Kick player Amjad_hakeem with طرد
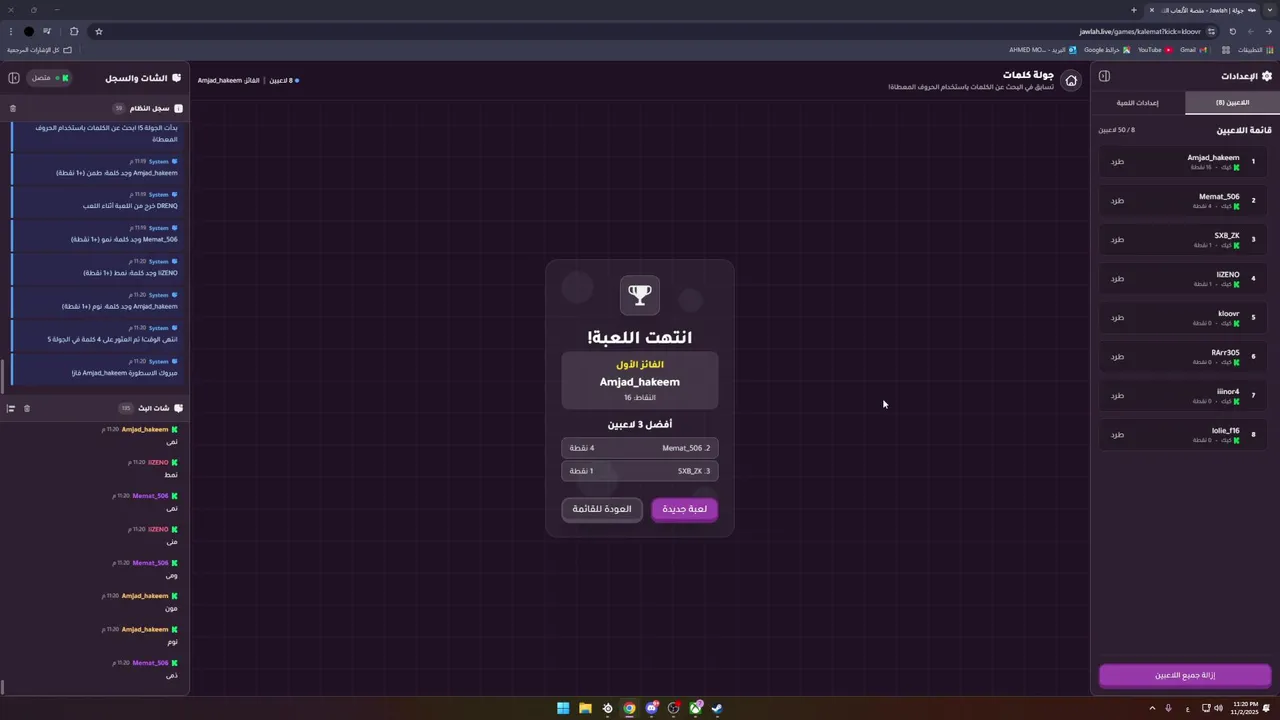Image resolution: width=1280 pixels, height=720 pixels. [1117, 162]
